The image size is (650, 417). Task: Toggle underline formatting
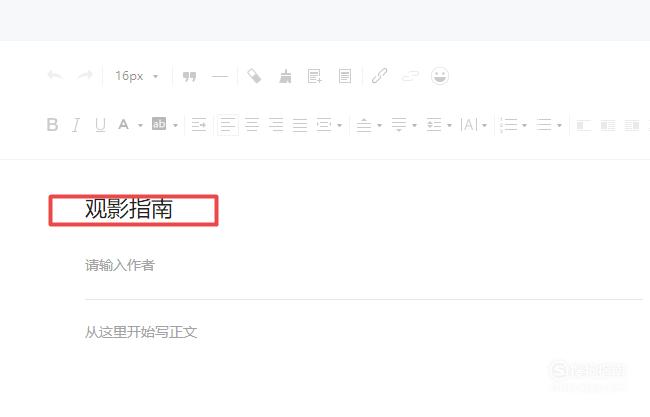pyautogui.click(x=100, y=124)
